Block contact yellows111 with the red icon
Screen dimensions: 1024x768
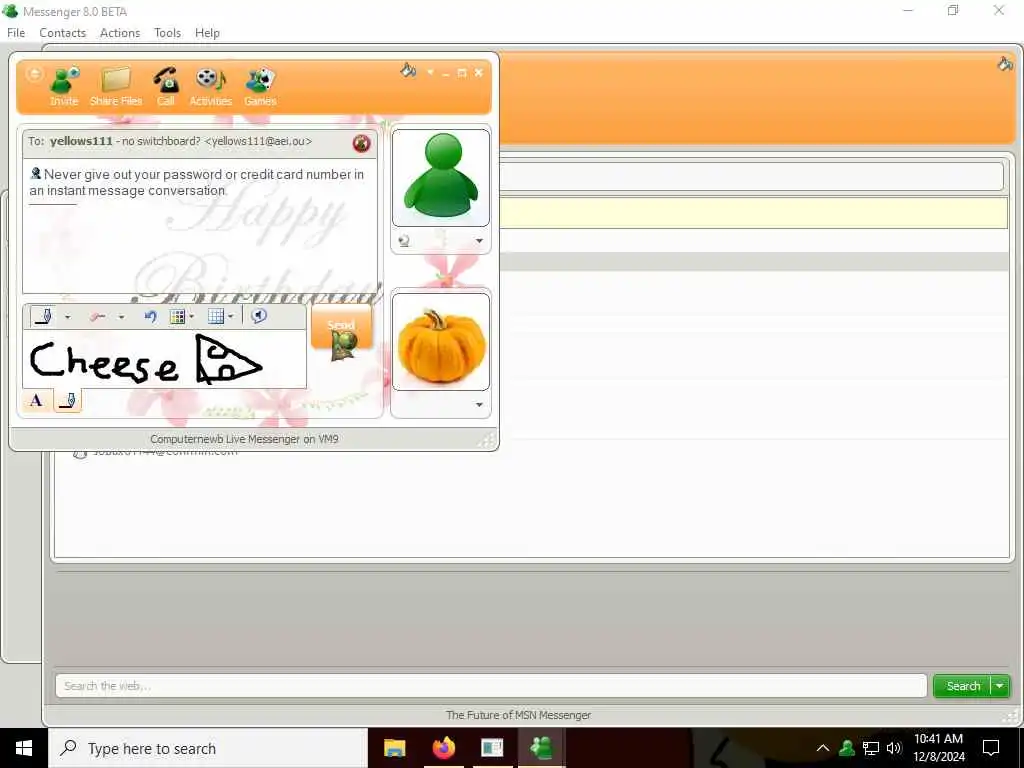point(361,143)
